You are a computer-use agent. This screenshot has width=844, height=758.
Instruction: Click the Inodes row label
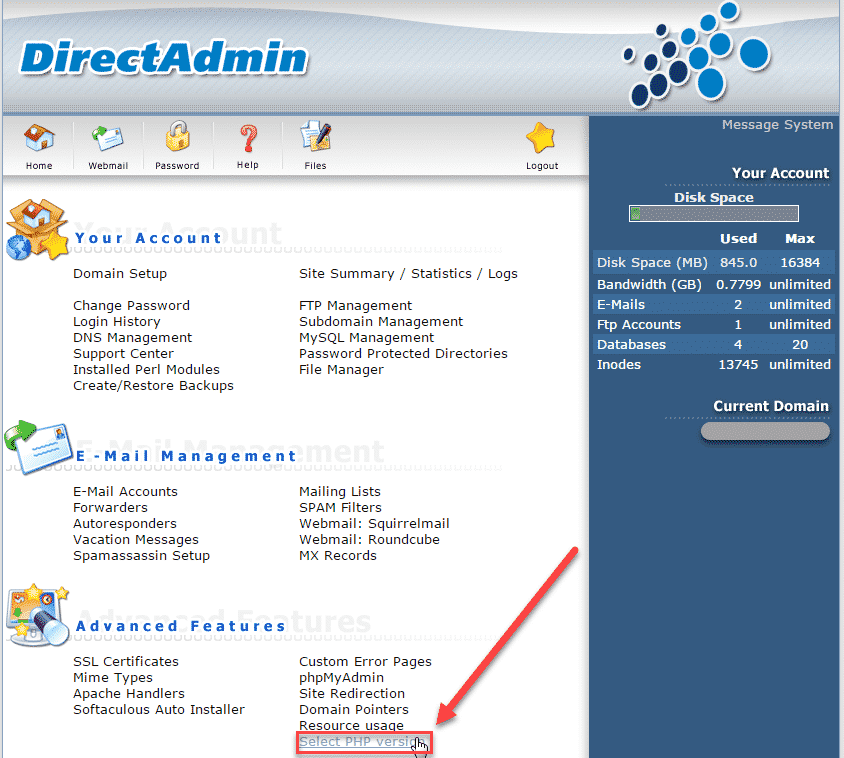pos(618,364)
